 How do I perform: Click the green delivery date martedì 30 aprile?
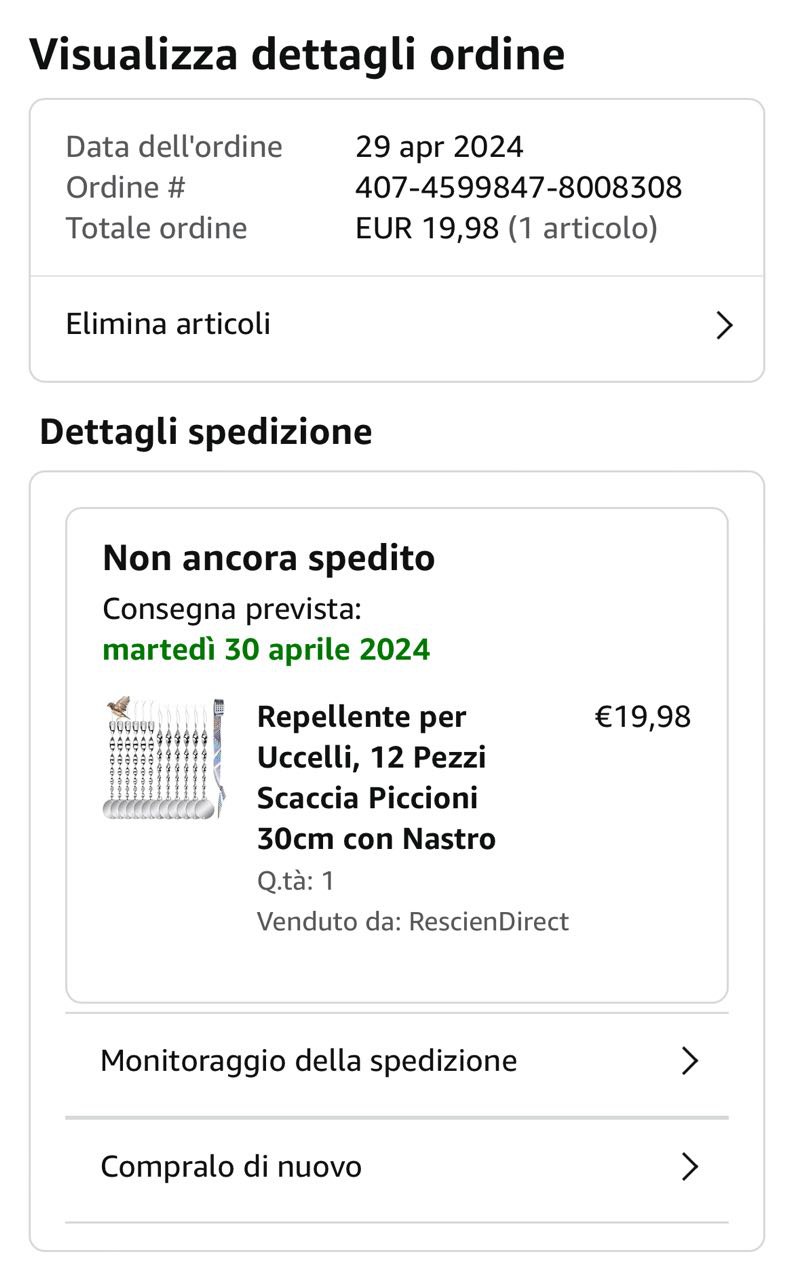coord(266,649)
